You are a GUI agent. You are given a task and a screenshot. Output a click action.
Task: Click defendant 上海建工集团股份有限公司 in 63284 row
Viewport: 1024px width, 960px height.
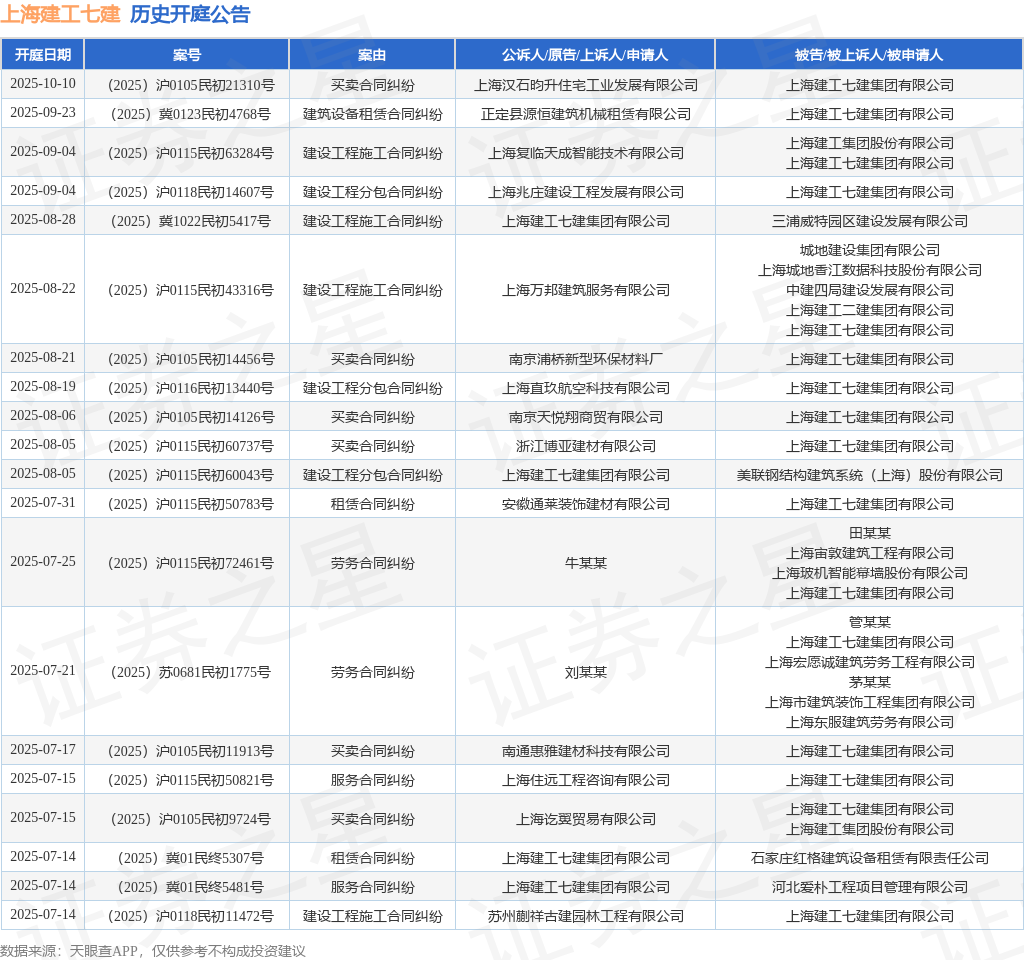(869, 143)
